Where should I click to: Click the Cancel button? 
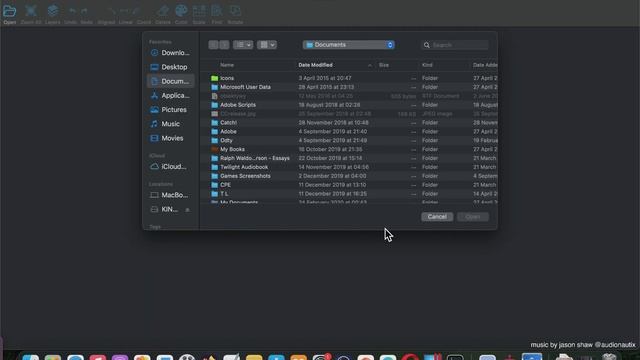(x=437, y=217)
